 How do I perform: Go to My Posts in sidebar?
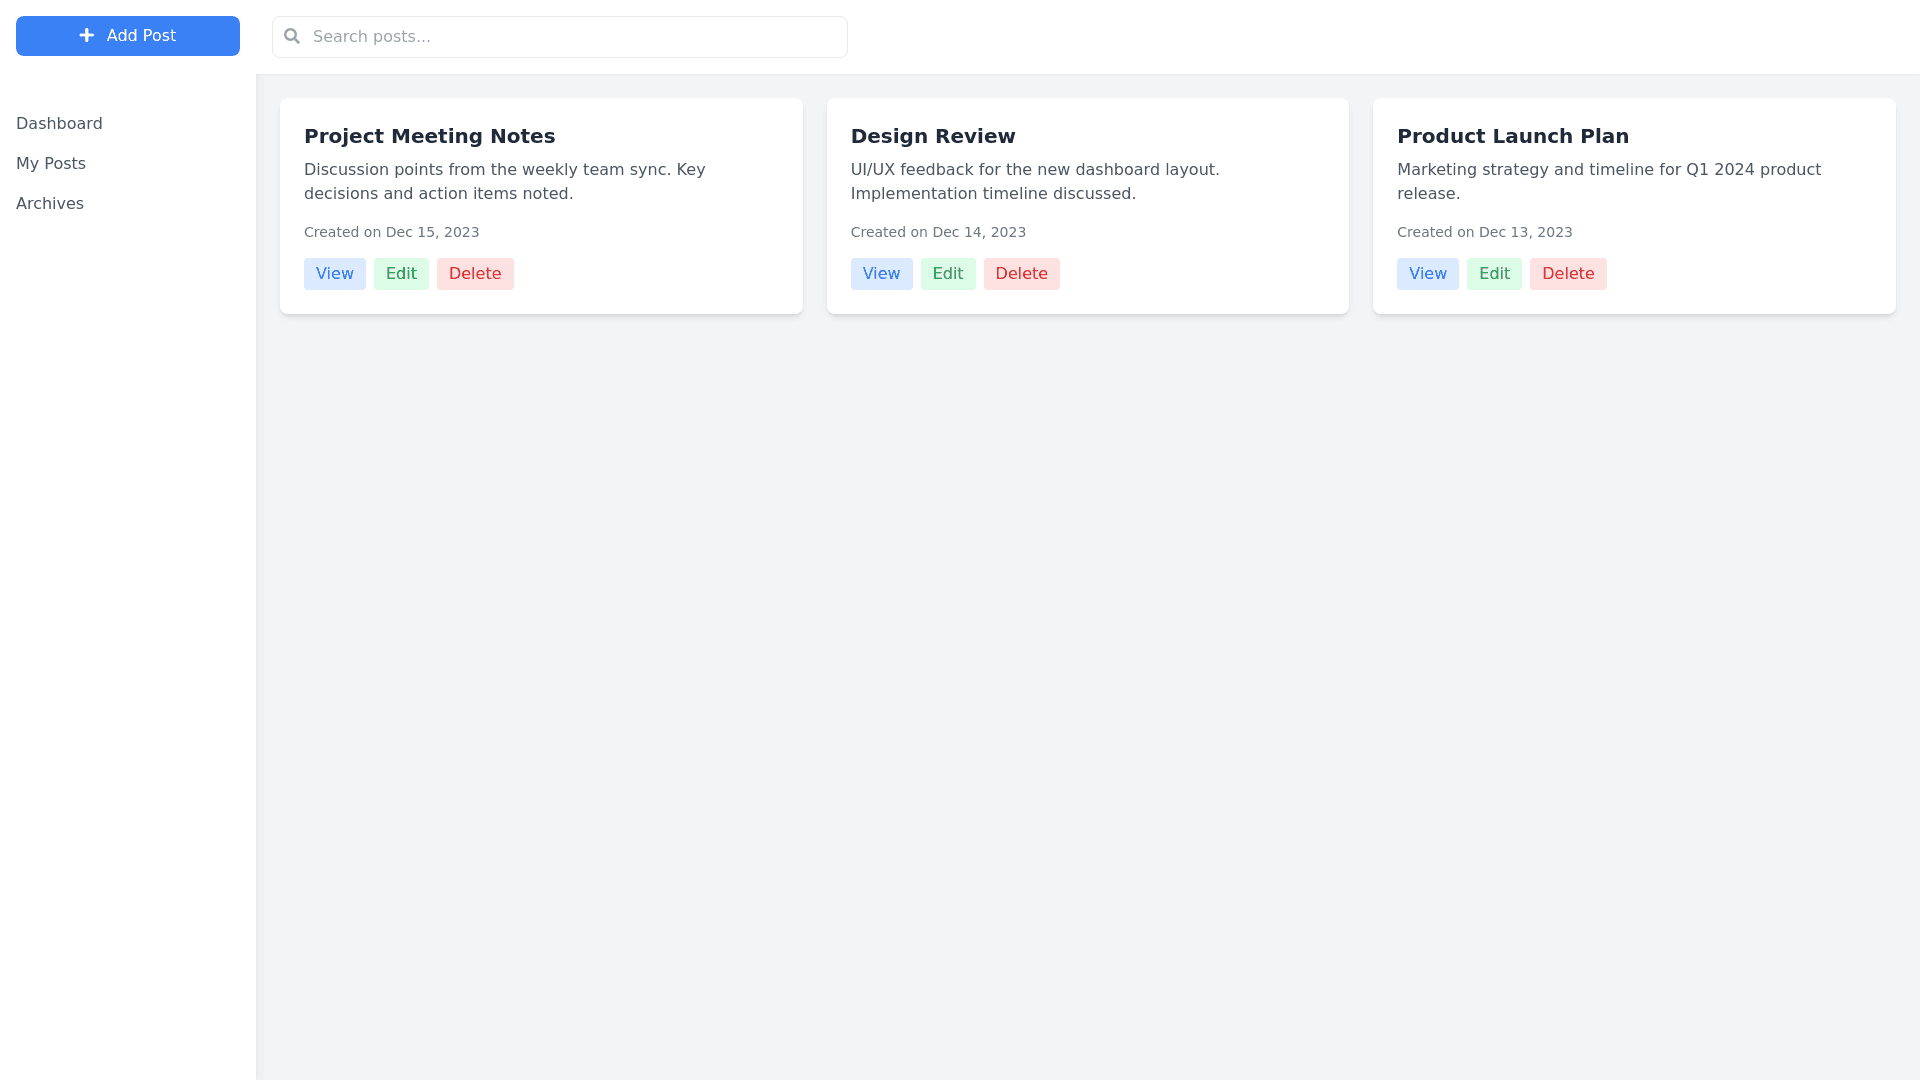(51, 164)
